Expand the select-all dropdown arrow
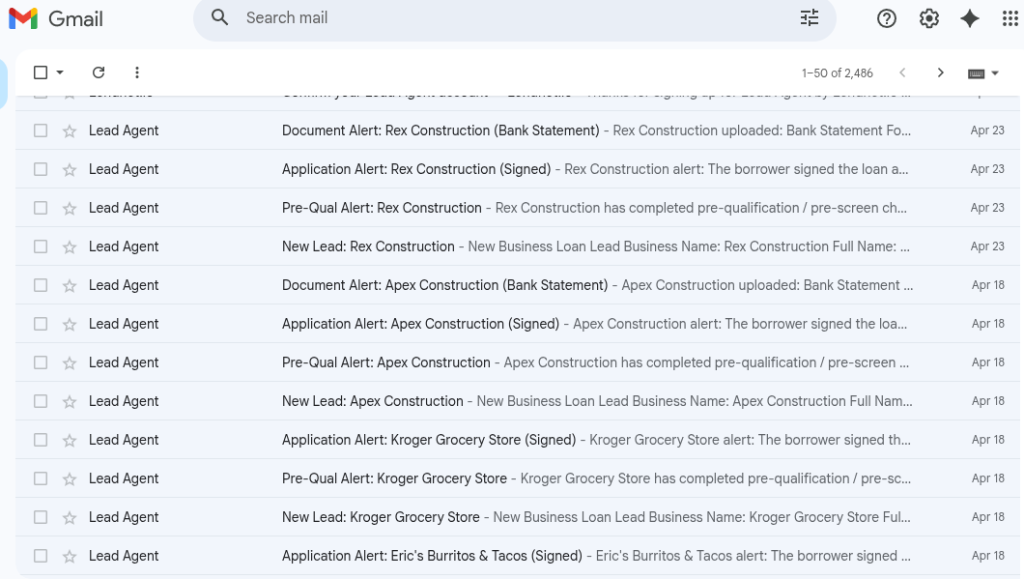Image resolution: width=1024 pixels, height=579 pixels. point(60,72)
